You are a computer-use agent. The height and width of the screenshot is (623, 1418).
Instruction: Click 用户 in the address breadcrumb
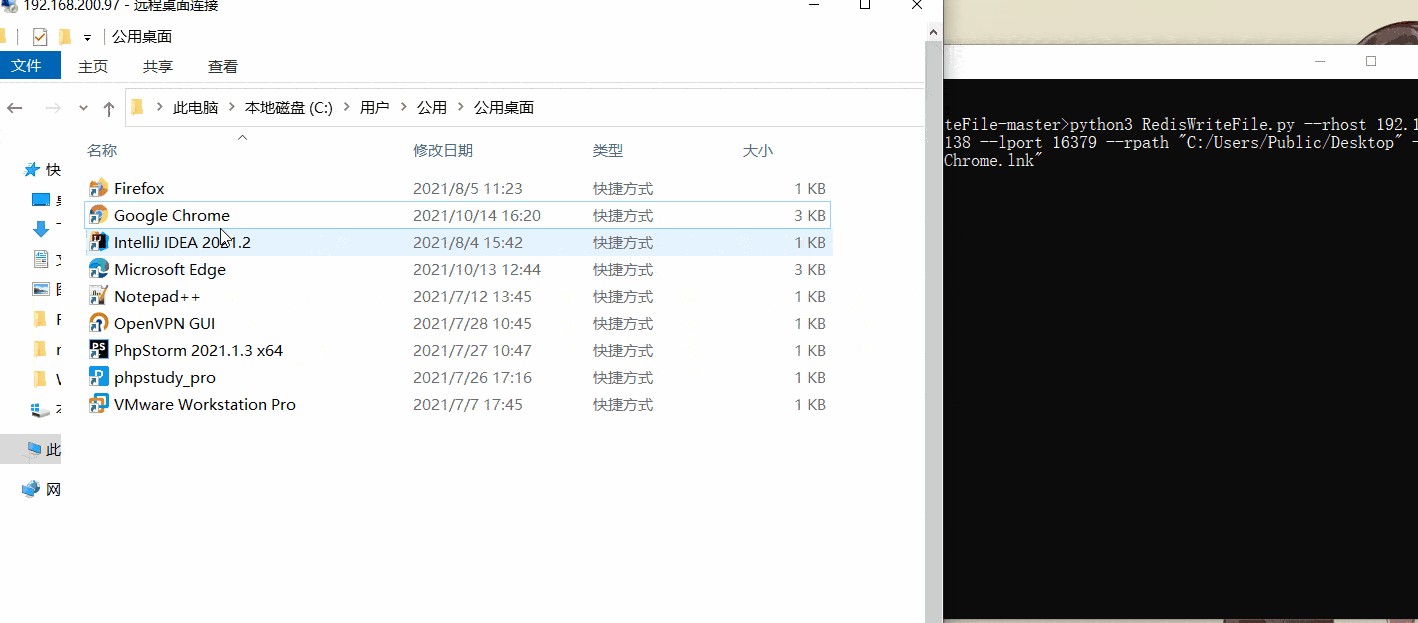point(374,107)
